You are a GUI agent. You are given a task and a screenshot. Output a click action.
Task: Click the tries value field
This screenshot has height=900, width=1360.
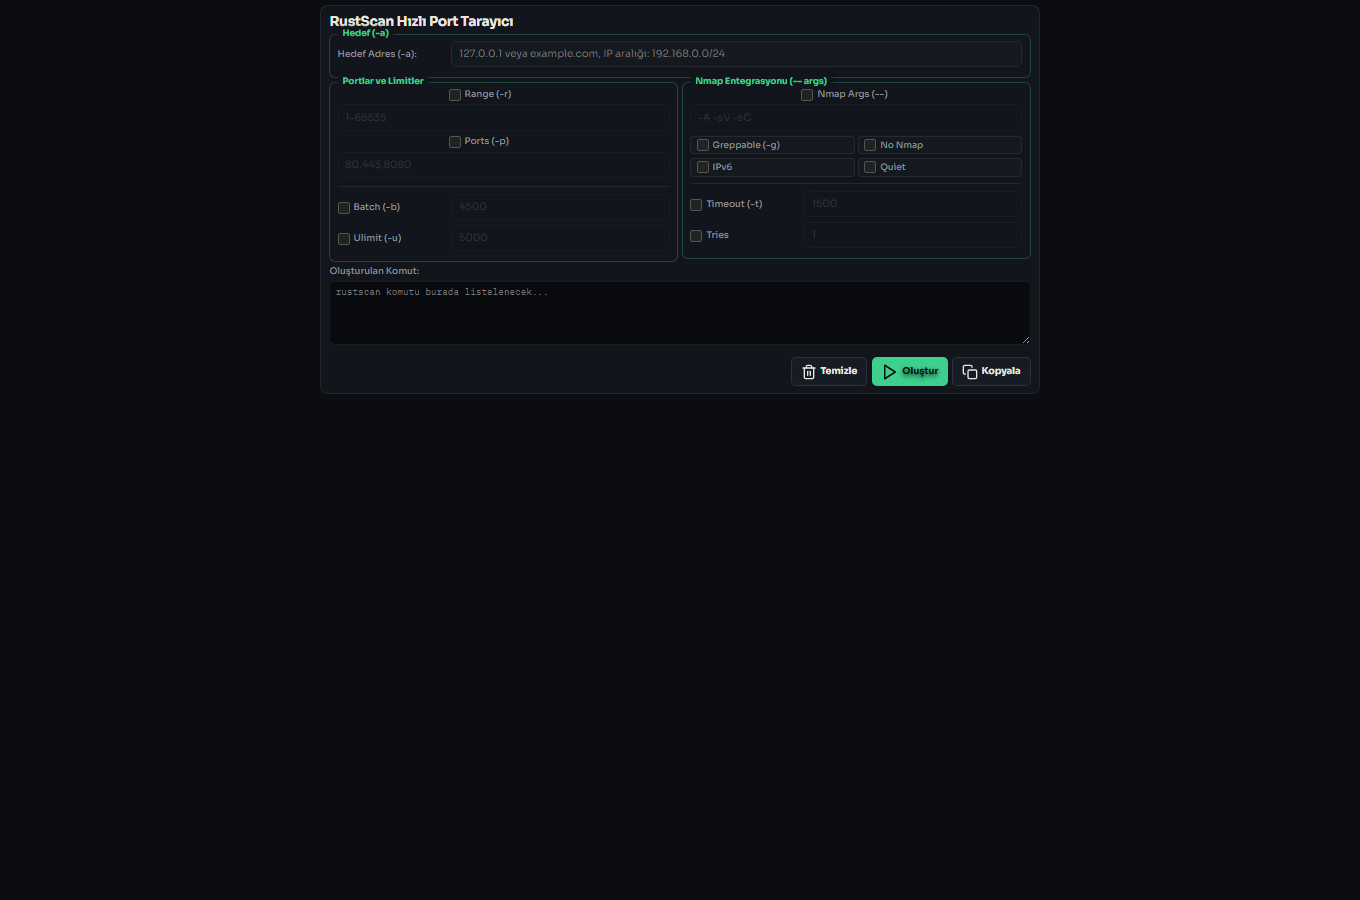913,235
